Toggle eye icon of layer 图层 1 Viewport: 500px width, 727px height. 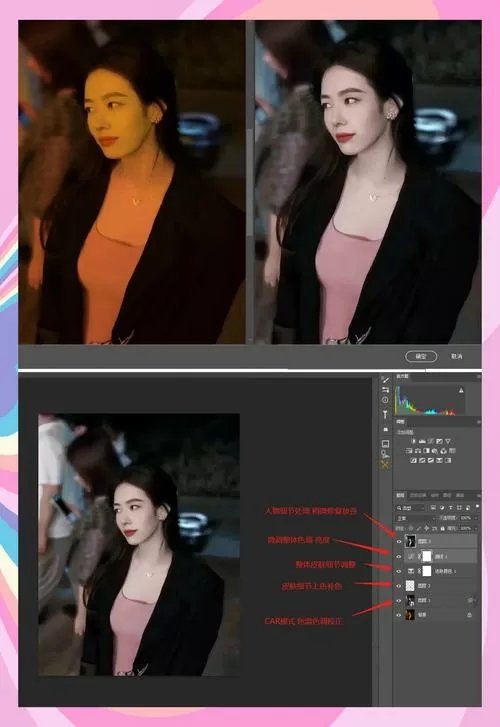399,600
